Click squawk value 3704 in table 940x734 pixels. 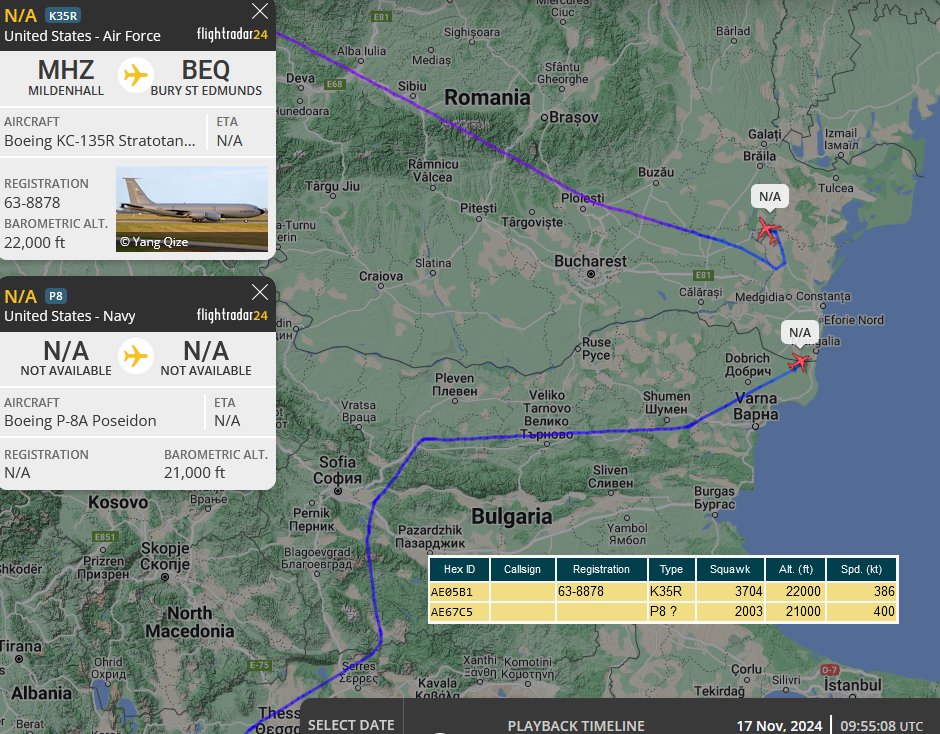[749, 591]
